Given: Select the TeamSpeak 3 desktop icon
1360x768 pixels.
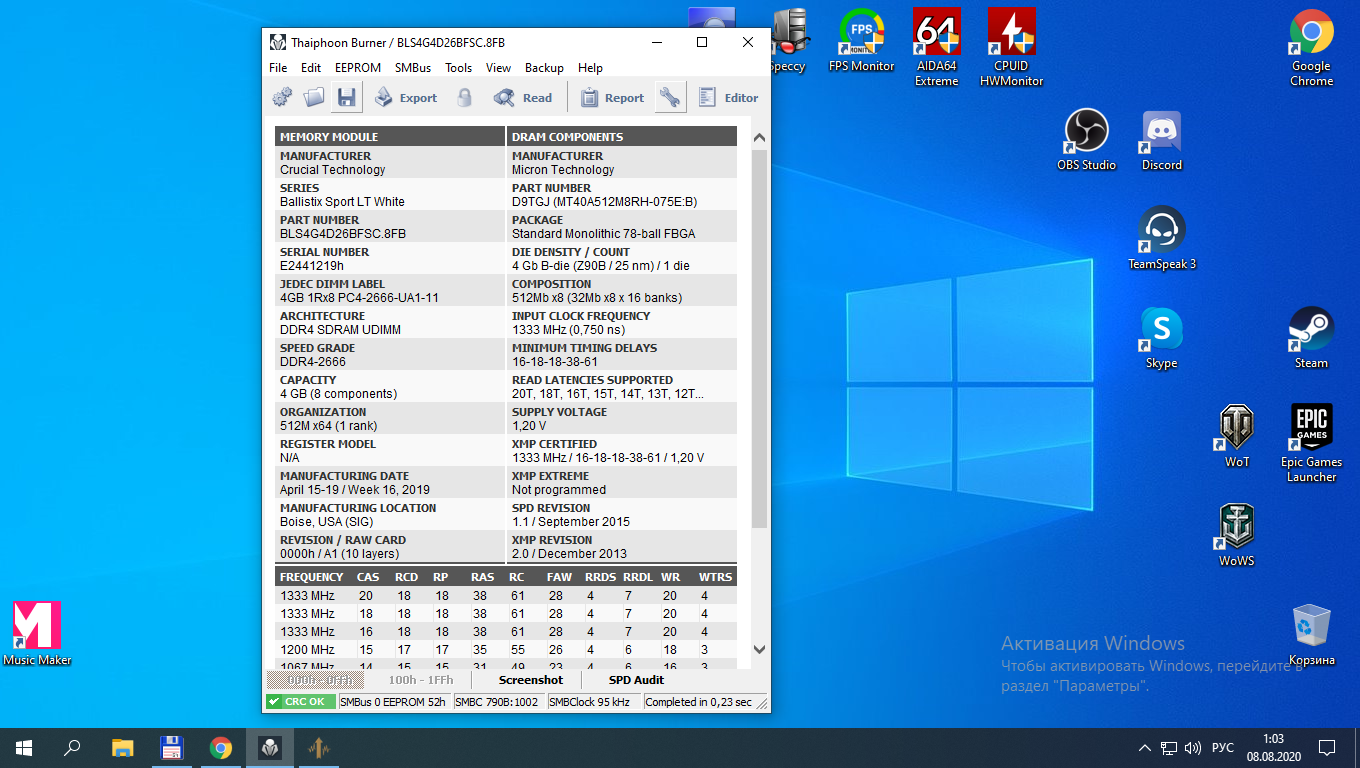Looking at the screenshot, I should coord(1162,238).
